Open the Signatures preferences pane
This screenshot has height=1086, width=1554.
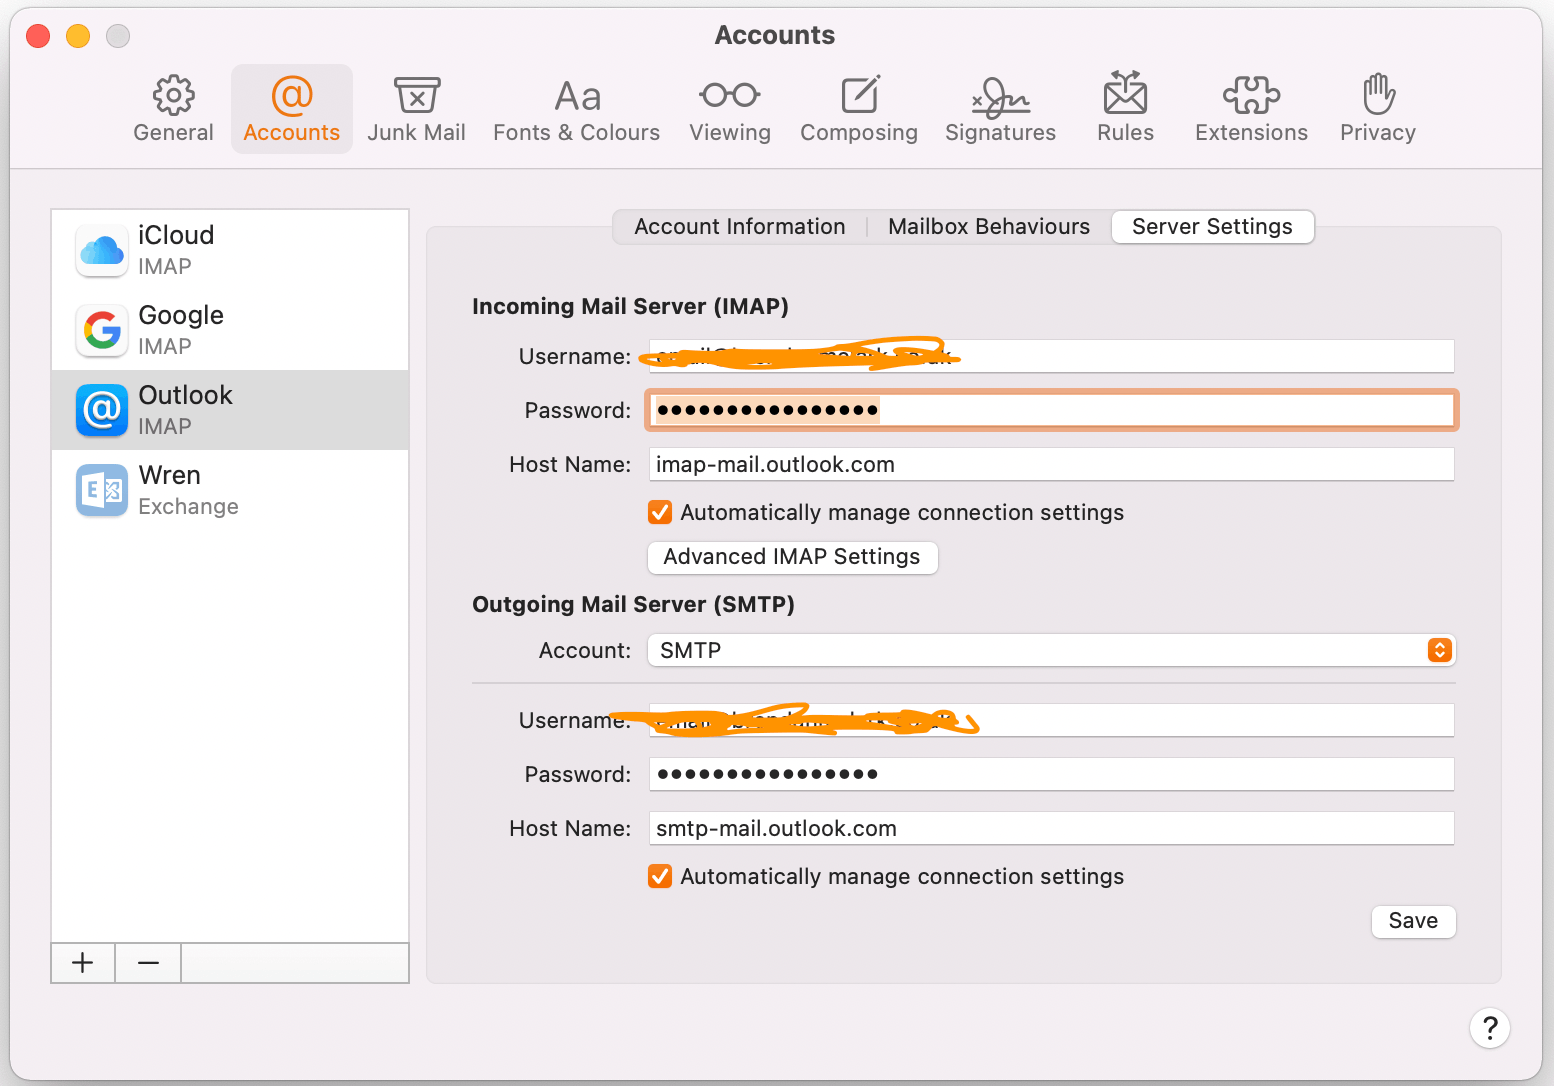pos(1000,109)
